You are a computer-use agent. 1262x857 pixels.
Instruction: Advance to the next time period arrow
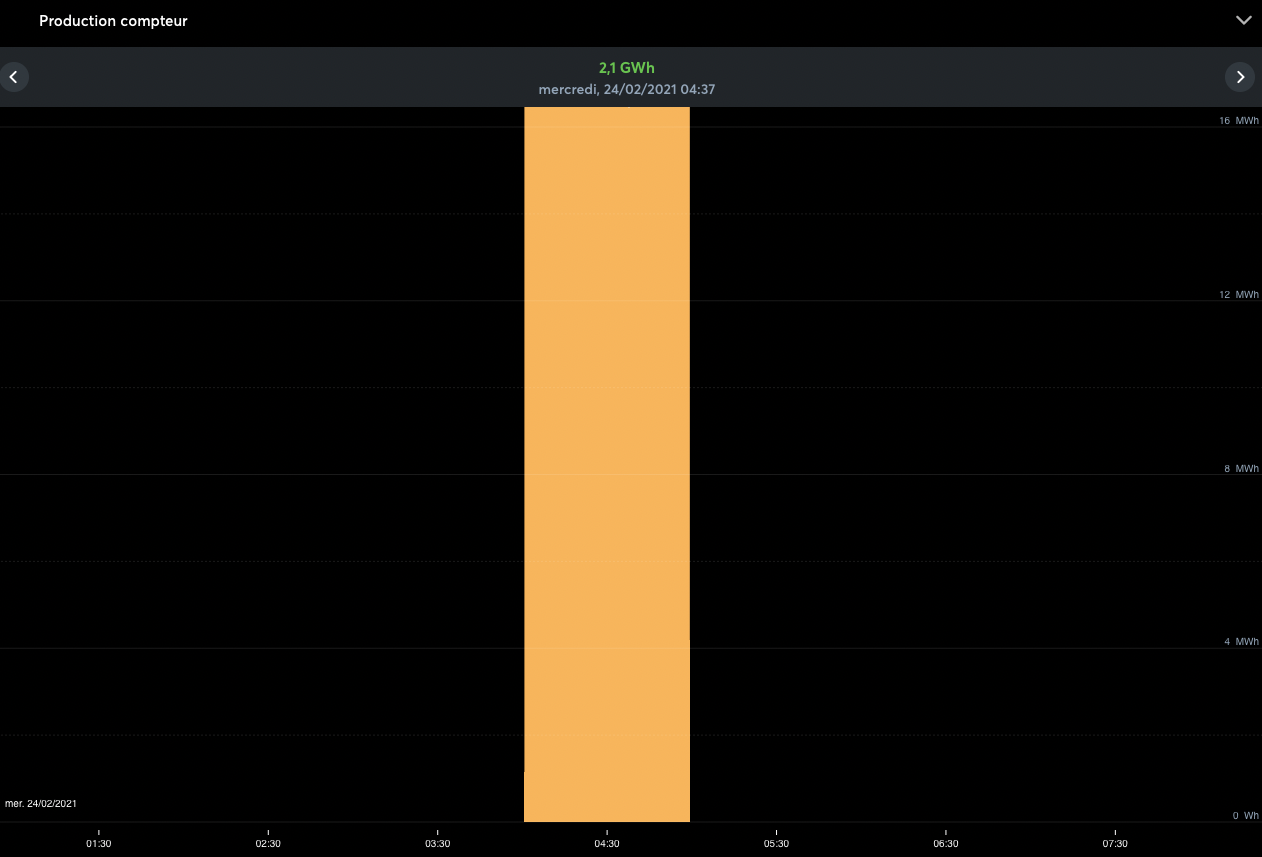pyautogui.click(x=1240, y=77)
